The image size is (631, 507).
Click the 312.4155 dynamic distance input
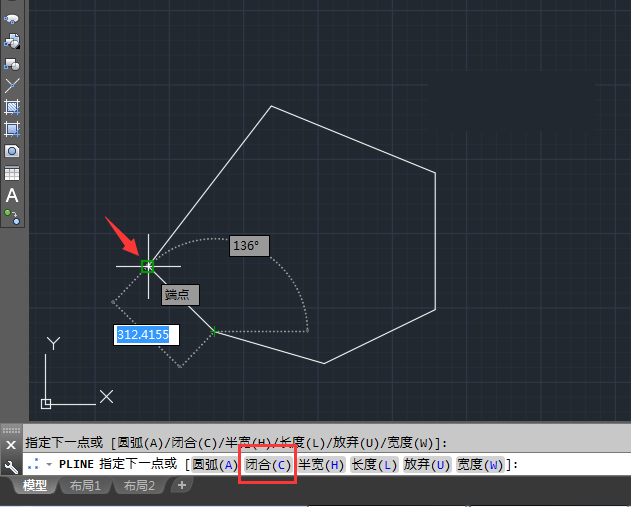(x=146, y=335)
